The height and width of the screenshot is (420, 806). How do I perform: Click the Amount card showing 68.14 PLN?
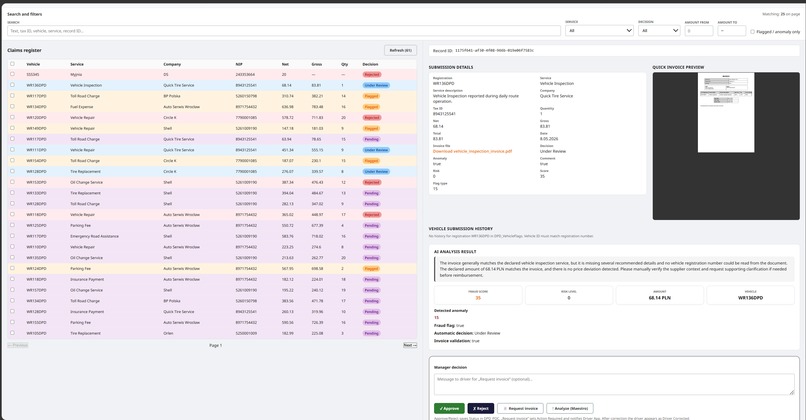(x=660, y=295)
